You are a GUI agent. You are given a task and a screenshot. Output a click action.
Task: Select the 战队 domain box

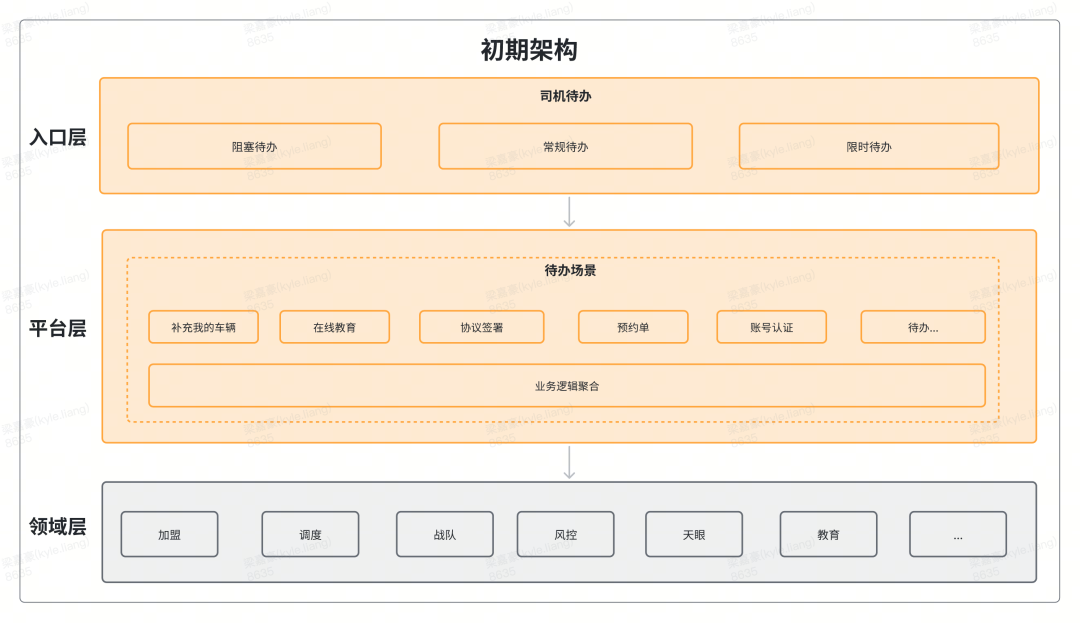click(445, 534)
